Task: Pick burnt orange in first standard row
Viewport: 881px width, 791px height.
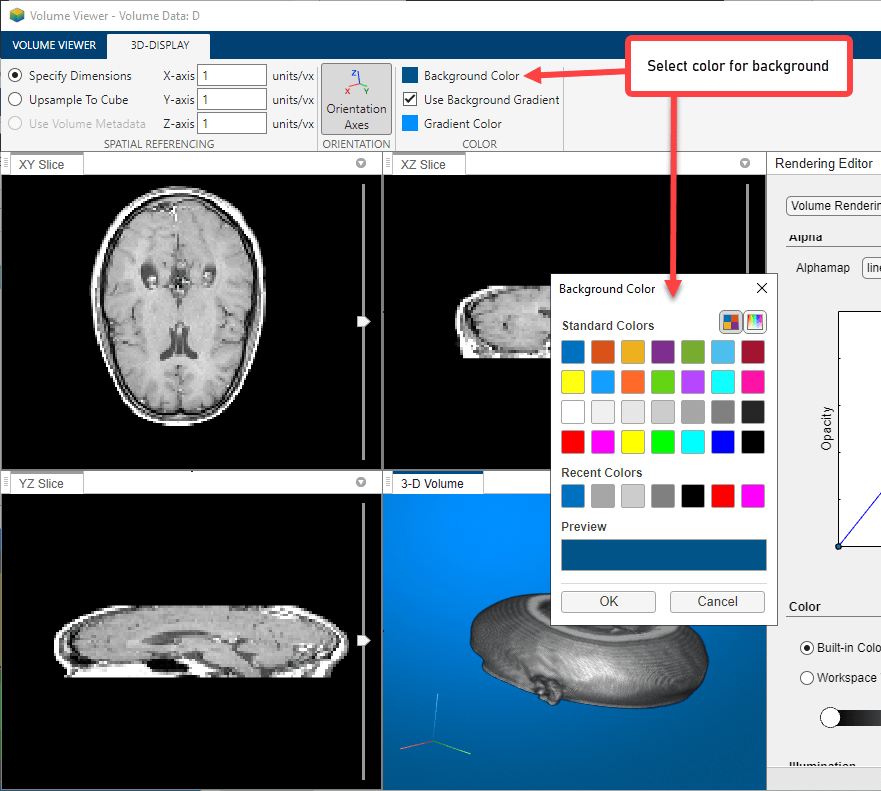Action: coord(603,352)
